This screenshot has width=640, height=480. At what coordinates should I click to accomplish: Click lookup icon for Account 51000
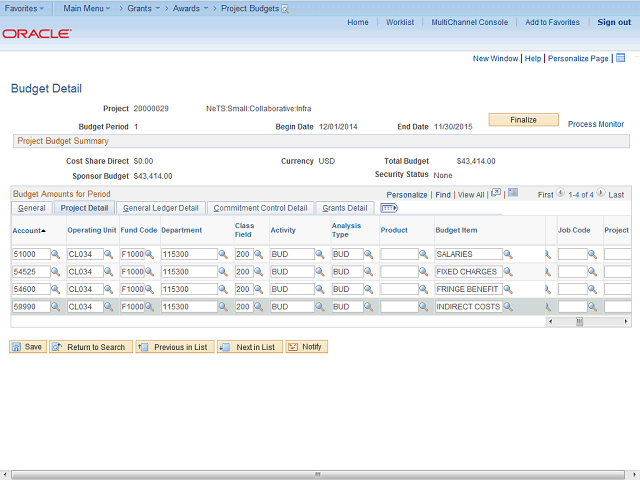pos(56,255)
